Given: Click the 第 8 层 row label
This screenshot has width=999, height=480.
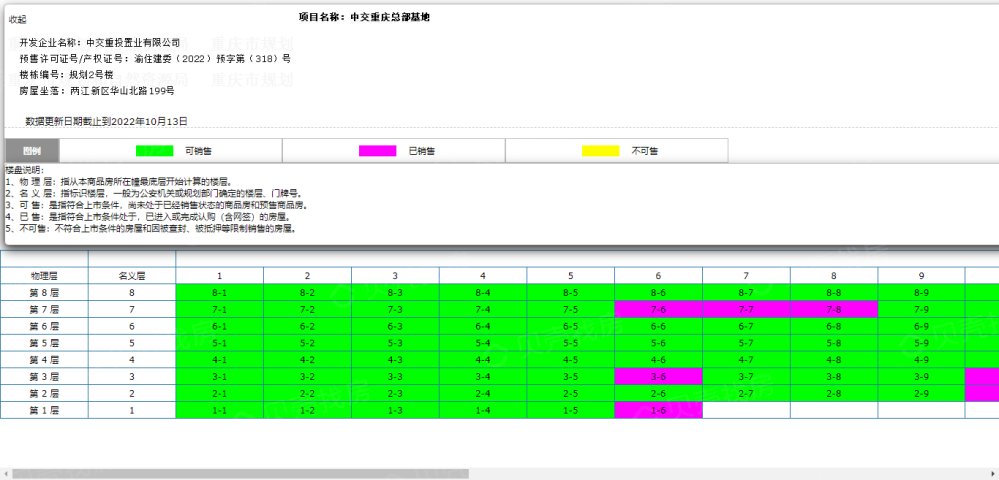Looking at the screenshot, I should point(45,293).
